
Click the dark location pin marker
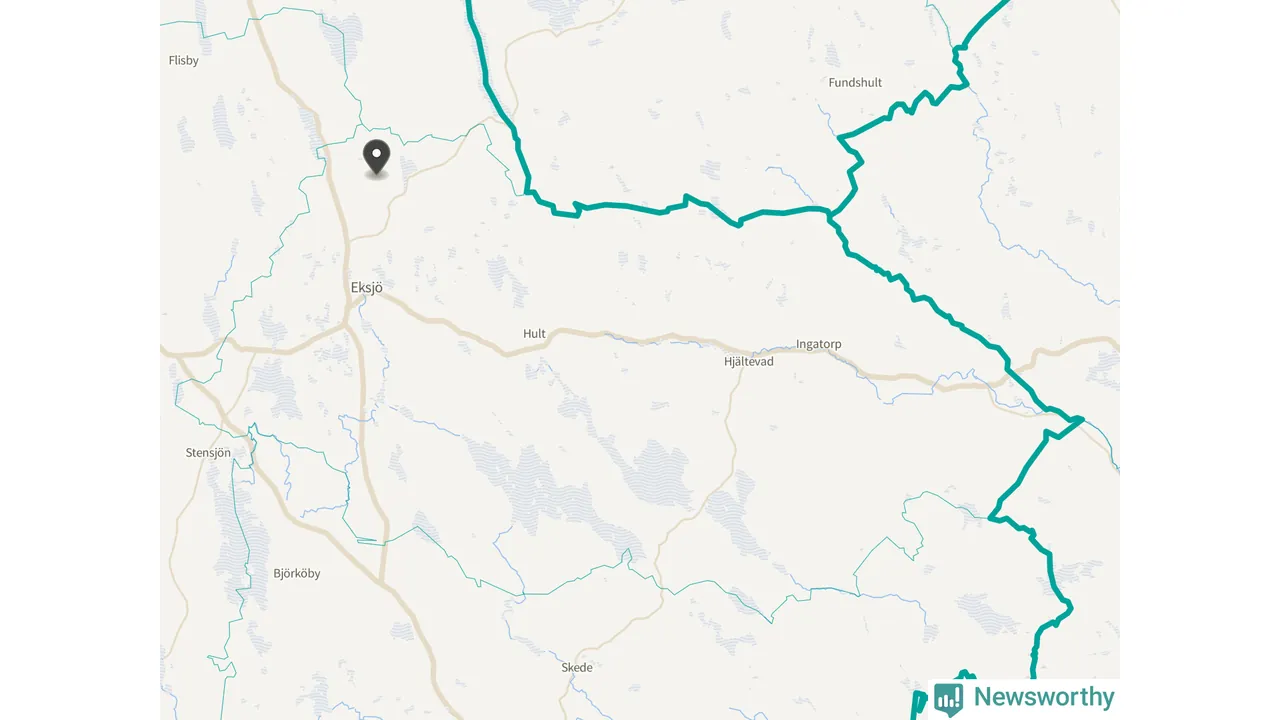pyautogui.click(x=376, y=158)
